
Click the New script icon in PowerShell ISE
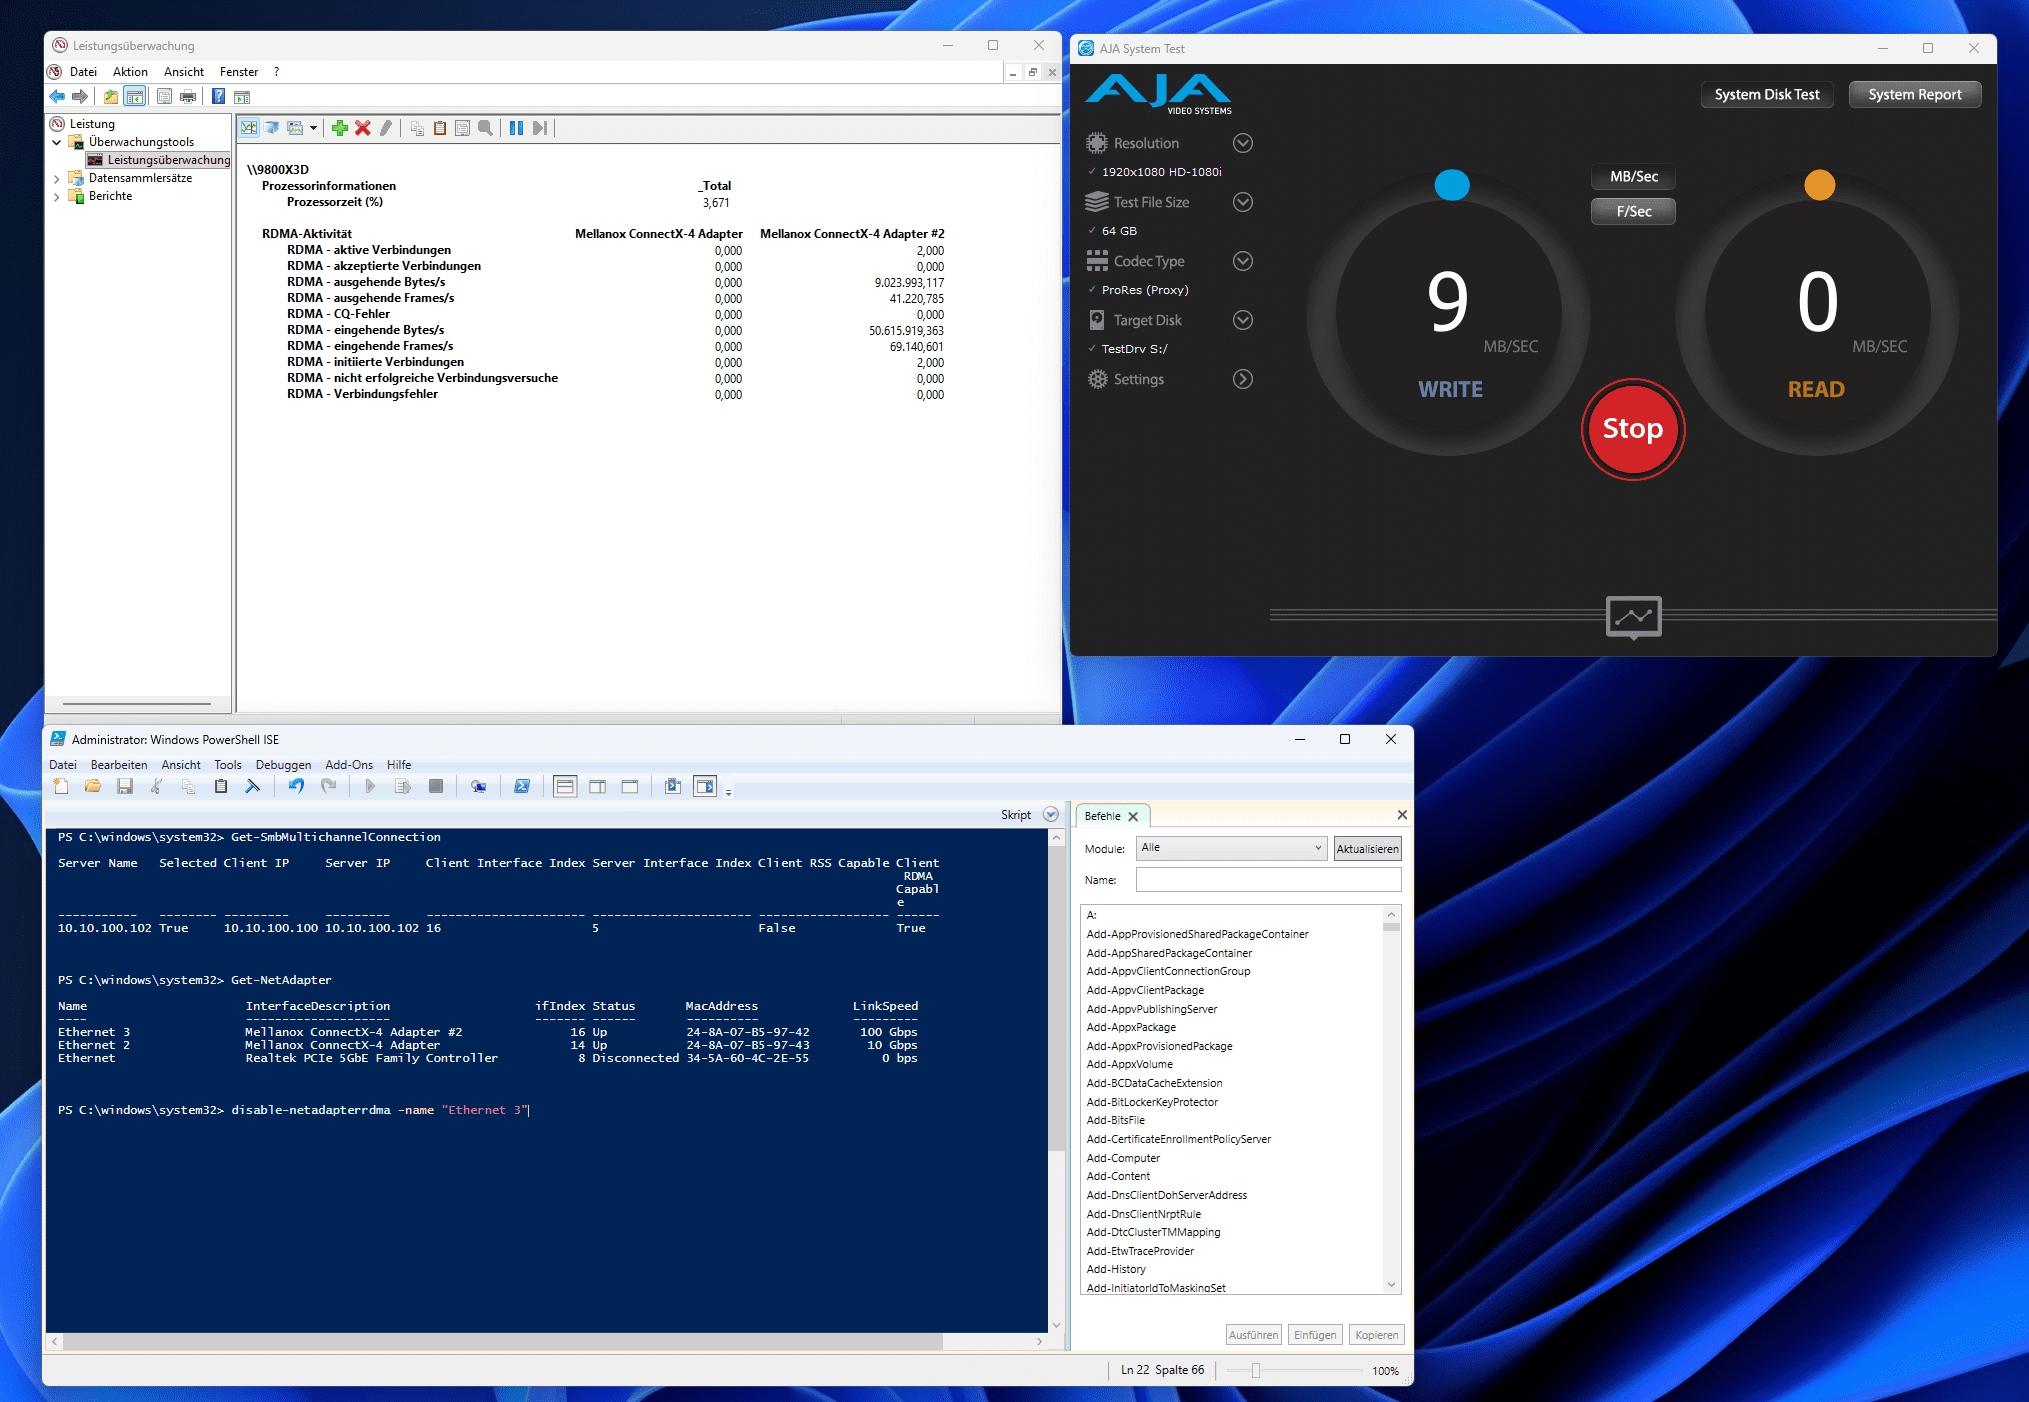click(x=61, y=787)
